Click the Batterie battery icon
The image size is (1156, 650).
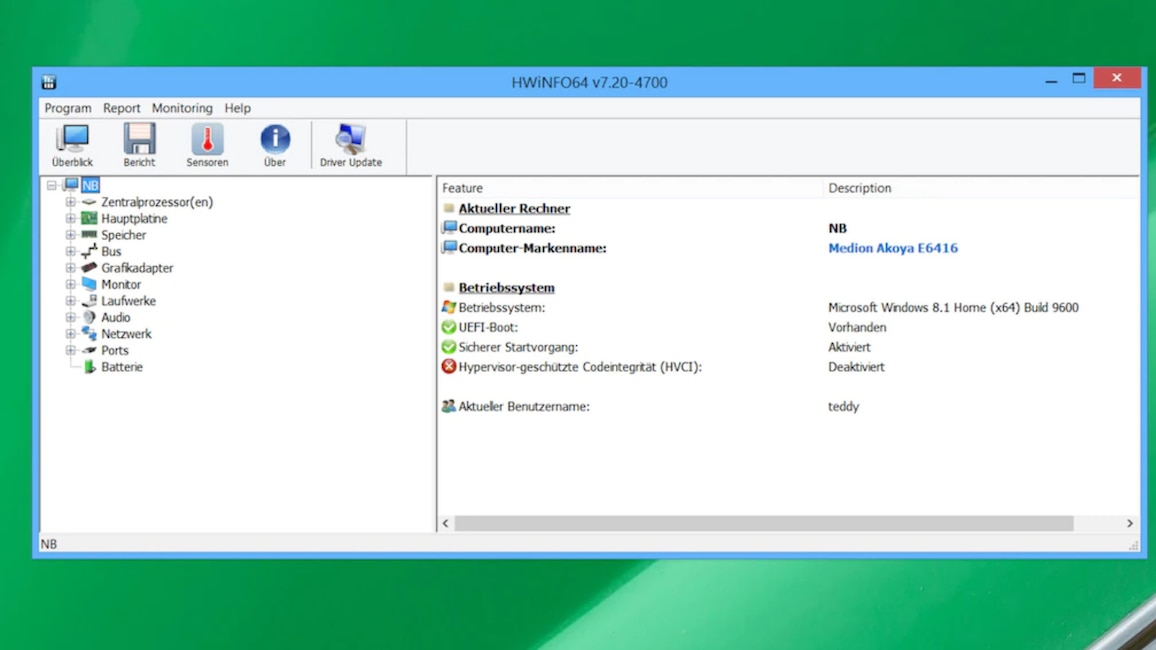[x=89, y=366]
